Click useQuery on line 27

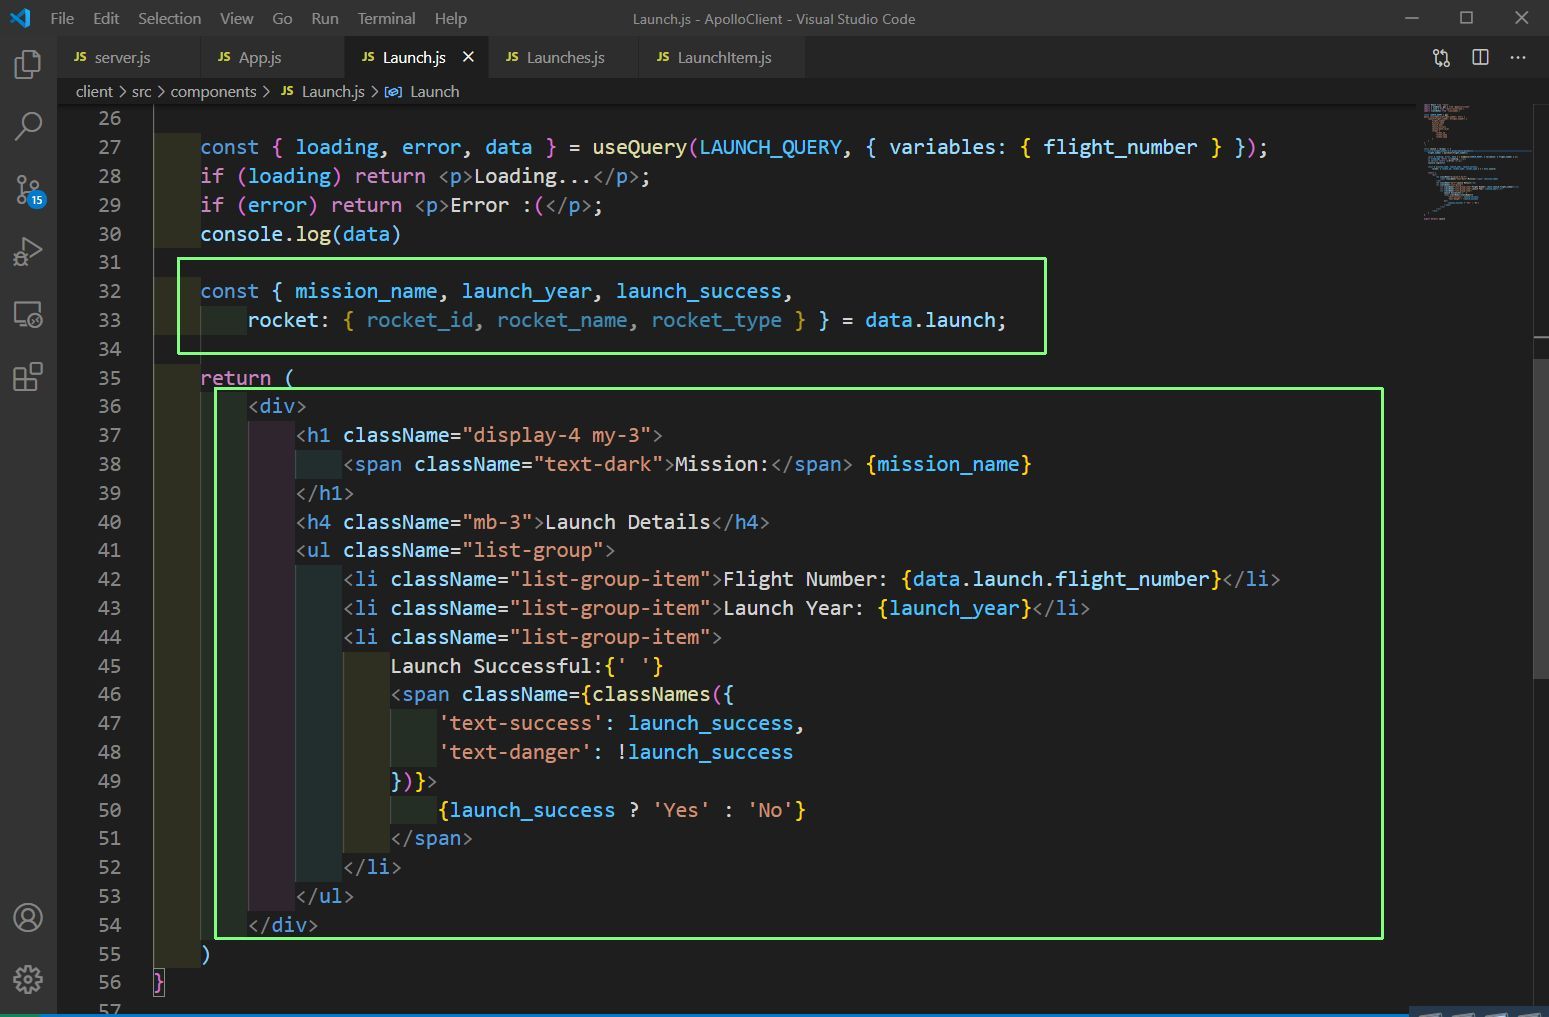coord(639,147)
